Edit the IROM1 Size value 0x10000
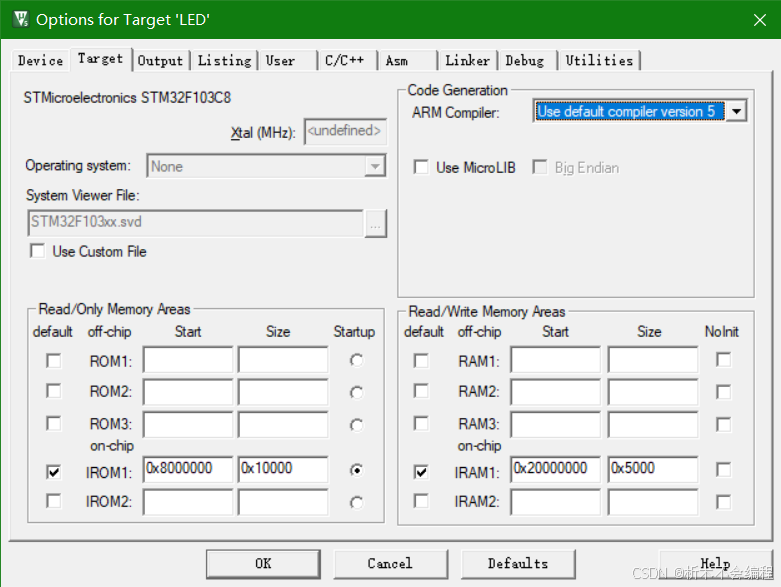Image resolution: width=781 pixels, height=587 pixels. pyautogui.click(x=283, y=469)
